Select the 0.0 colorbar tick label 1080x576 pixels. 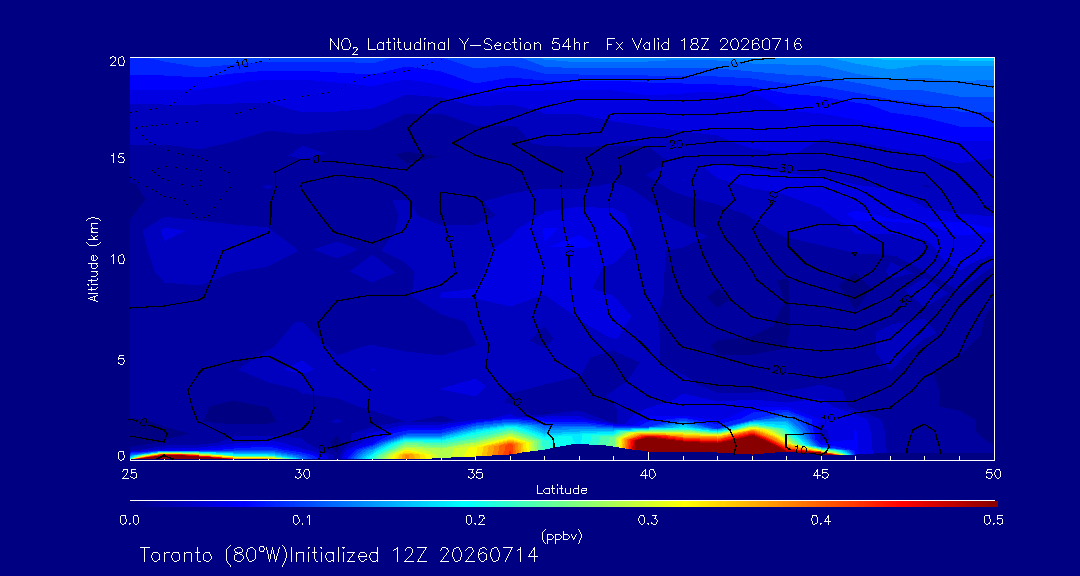(130, 521)
